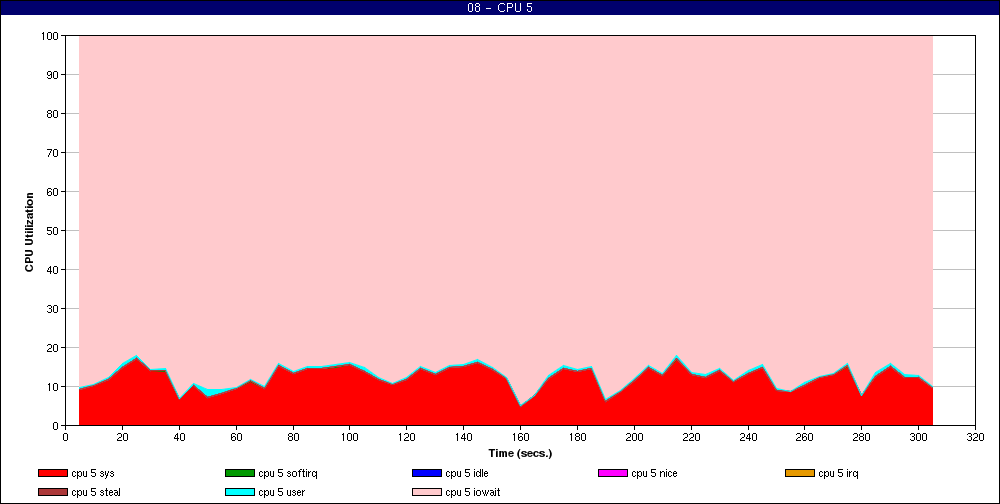This screenshot has width=1000, height=504.
Task: Click the x-axis tick label 160
Action: tap(520, 437)
